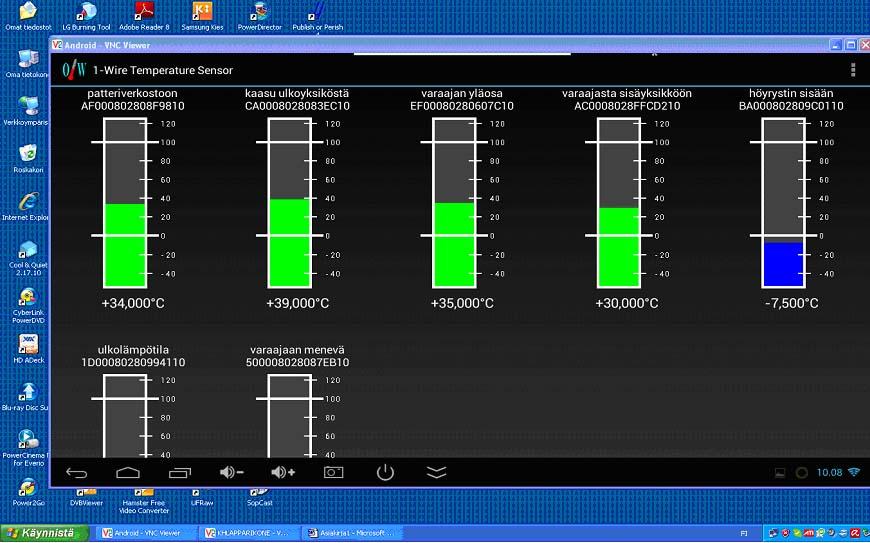Select the höyrystin sisään blue temperature gauge

(x=783, y=201)
